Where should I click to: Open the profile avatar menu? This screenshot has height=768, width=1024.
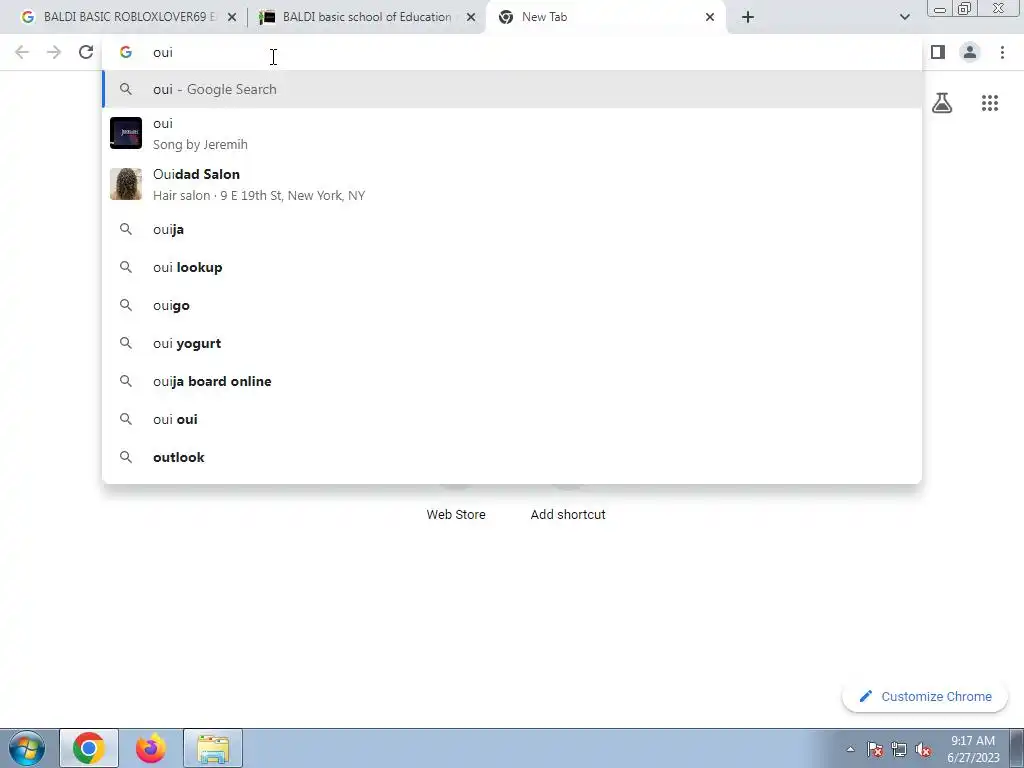coord(970,52)
